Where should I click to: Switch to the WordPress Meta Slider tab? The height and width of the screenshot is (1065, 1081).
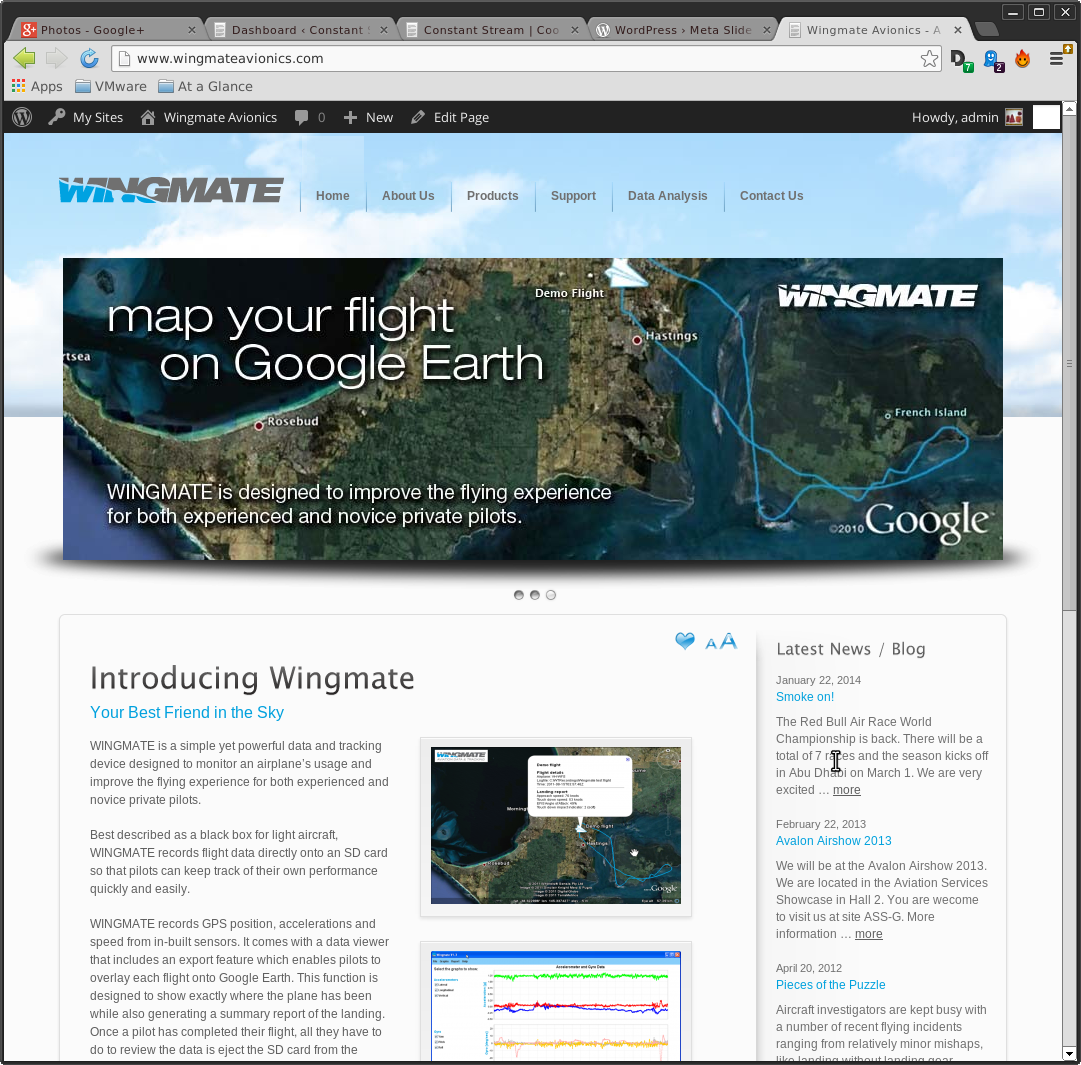tap(683, 30)
